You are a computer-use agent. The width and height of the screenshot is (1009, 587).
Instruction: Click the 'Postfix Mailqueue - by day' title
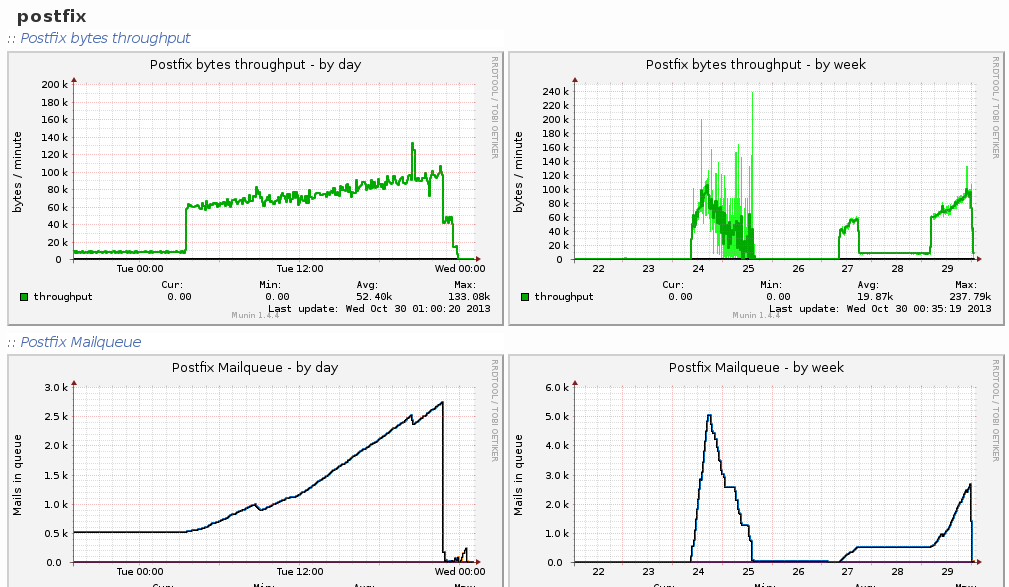pos(255,367)
